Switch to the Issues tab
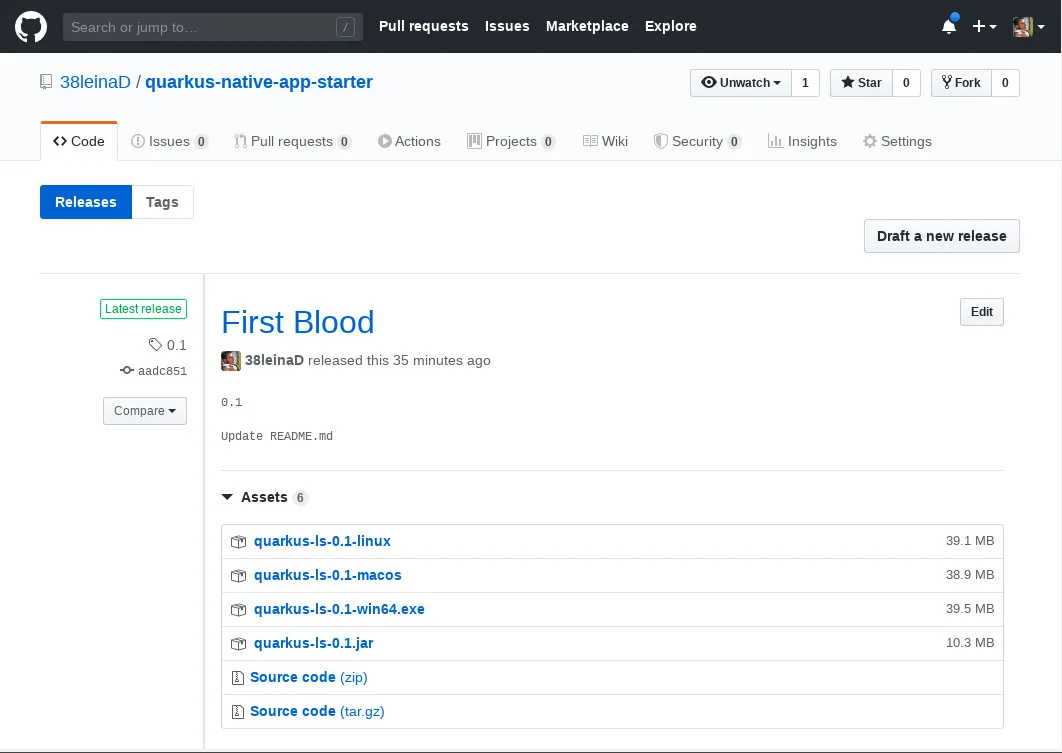The width and height of the screenshot is (1062, 753). (169, 141)
